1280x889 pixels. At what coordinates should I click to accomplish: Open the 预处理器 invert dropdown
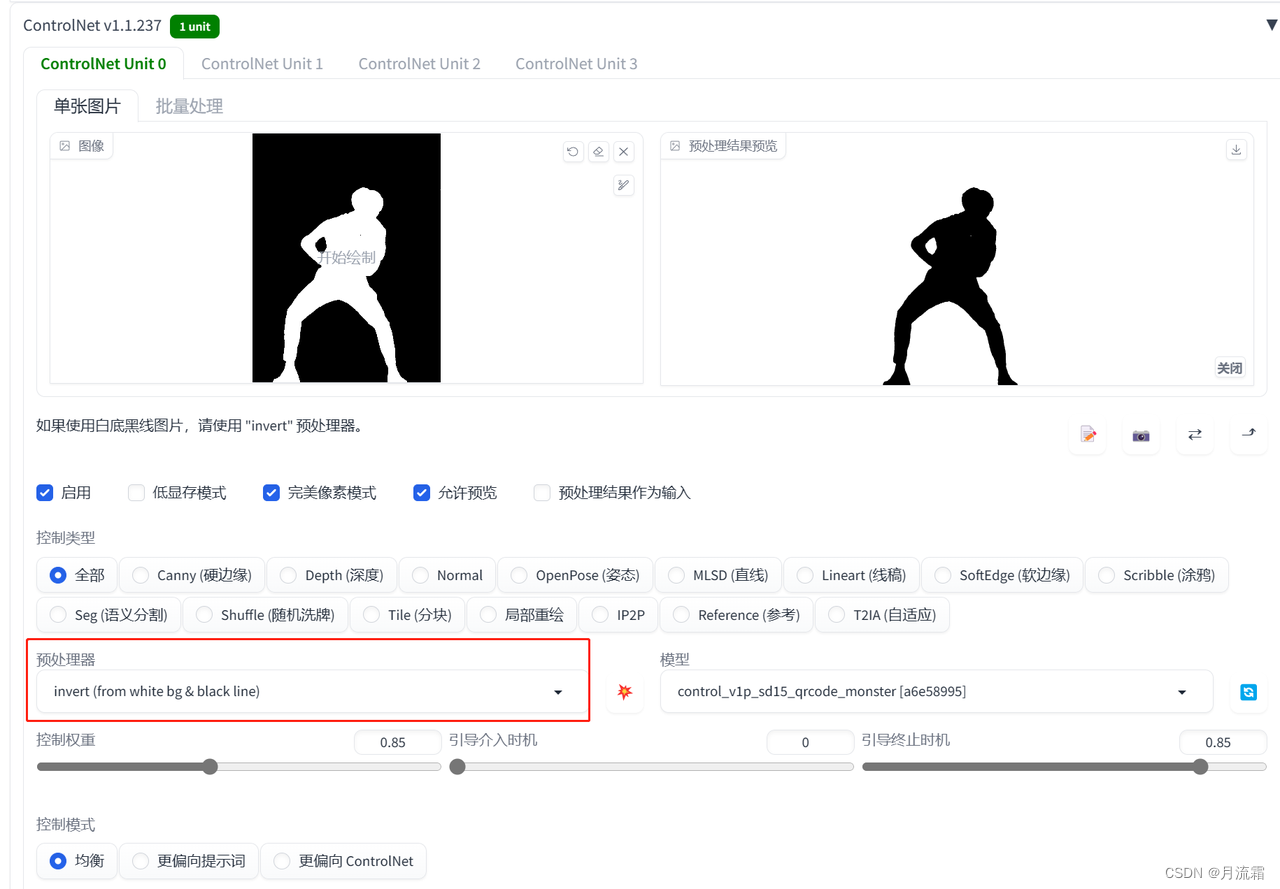[312, 692]
